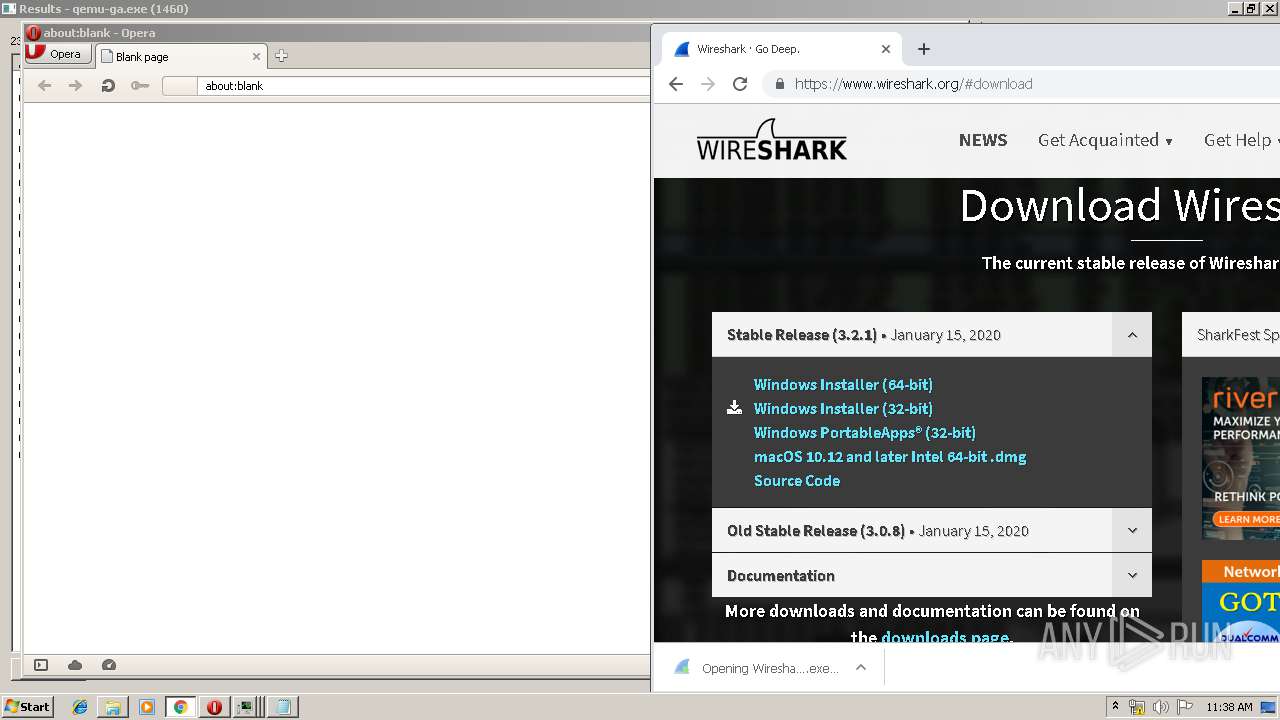Click Opera Link cloud icon
Screen dimensions: 1280x720
[75, 665]
